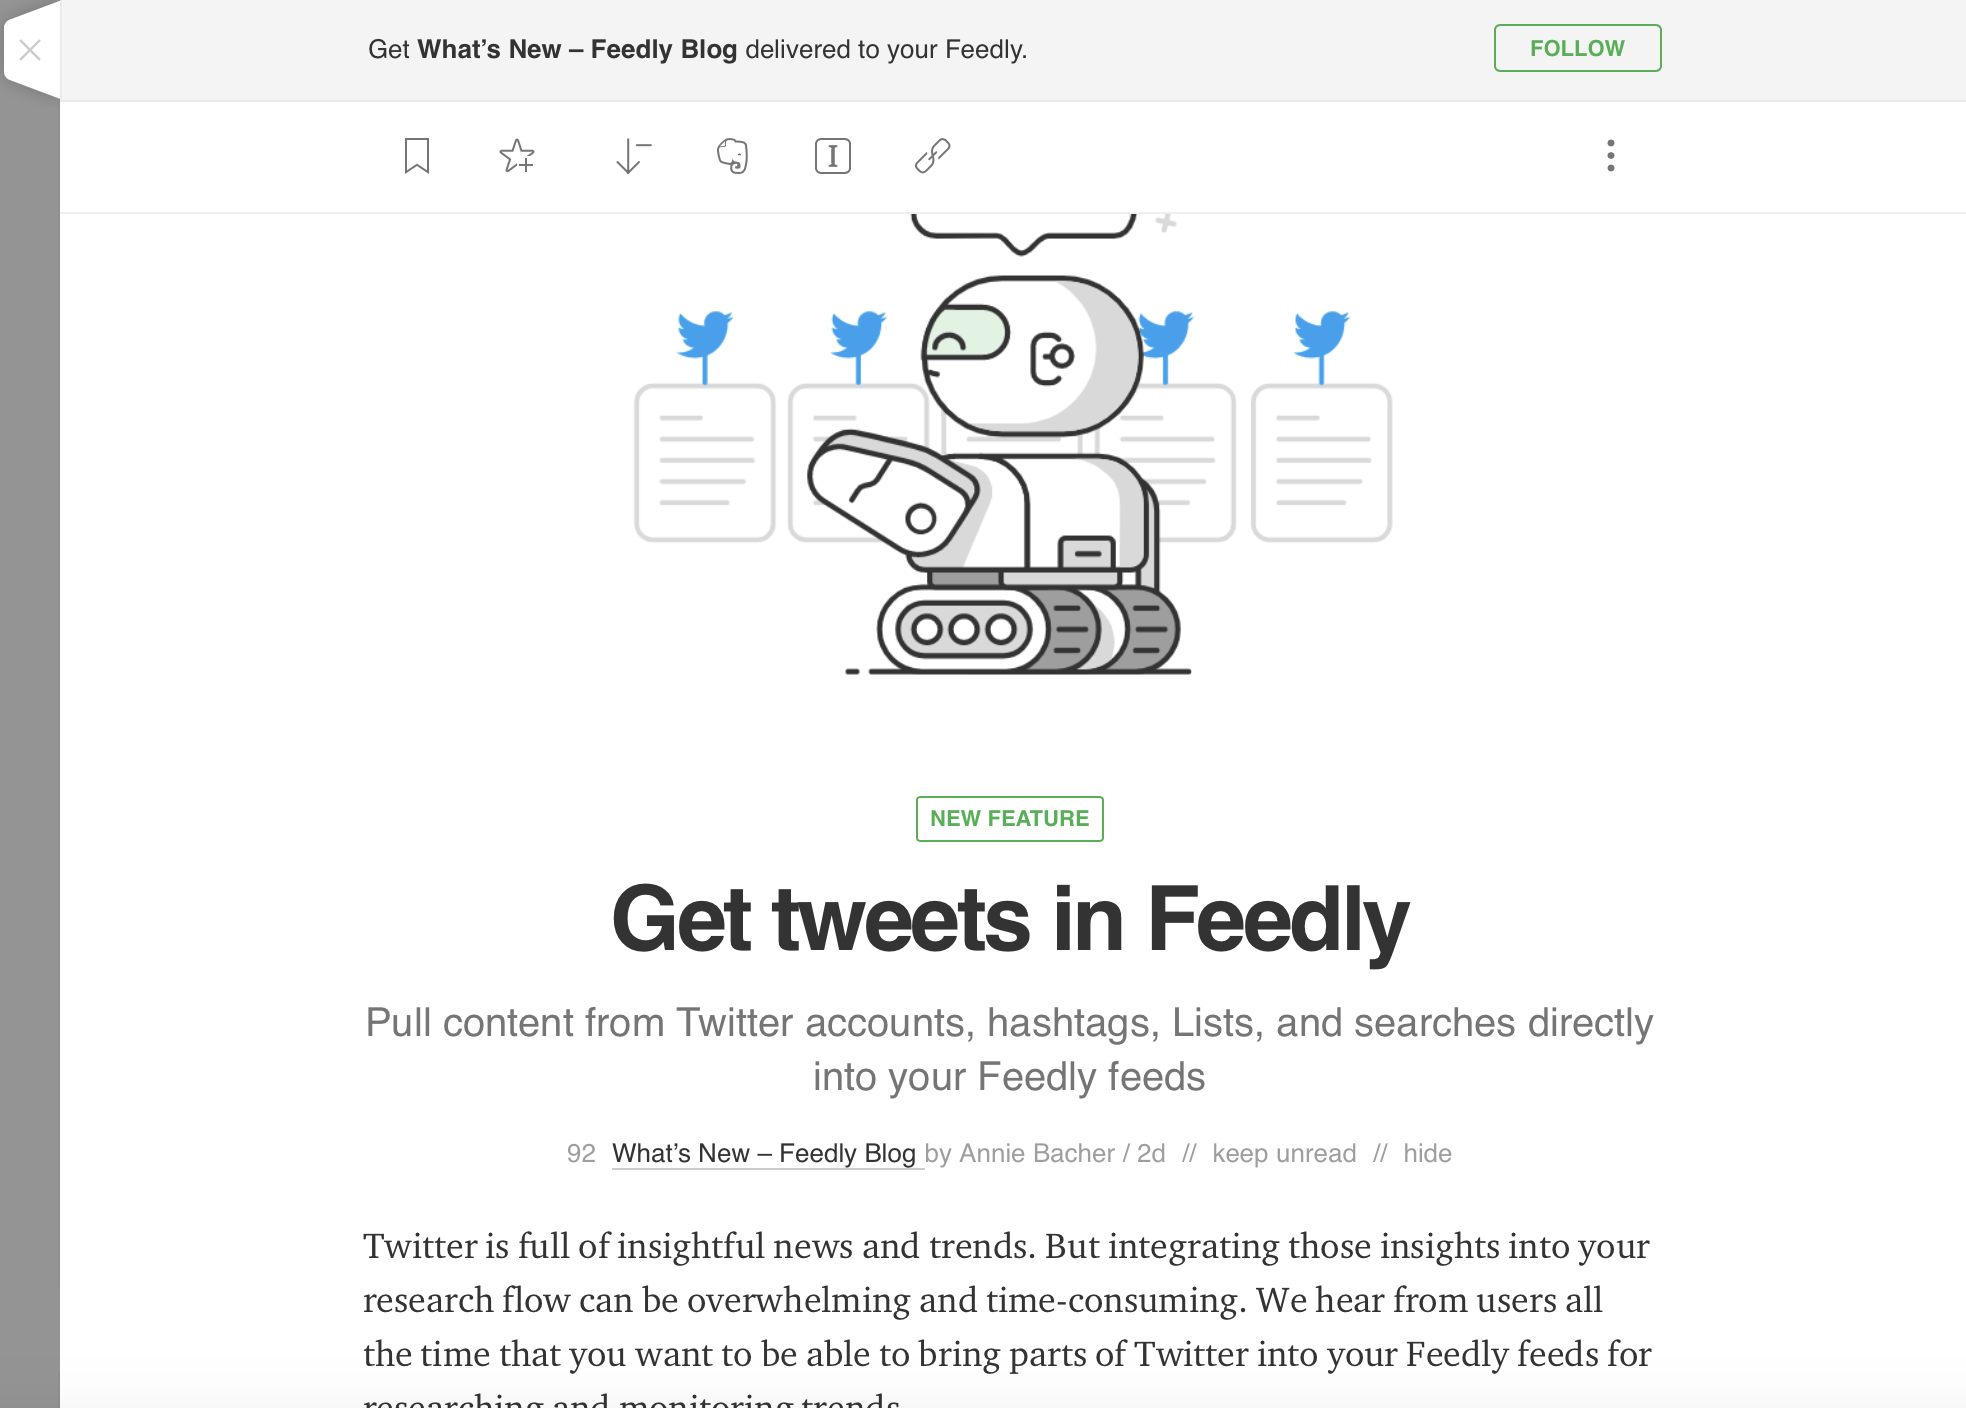The width and height of the screenshot is (1966, 1408).
Task: Copy the article link
Action: 933,156
